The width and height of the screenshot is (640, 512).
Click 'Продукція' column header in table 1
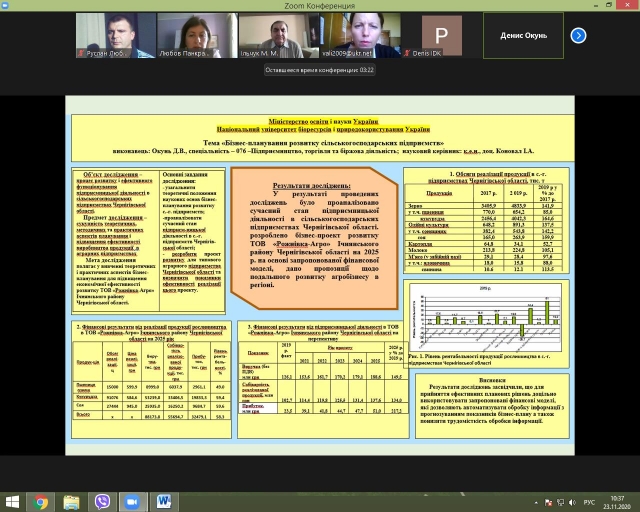439,193
